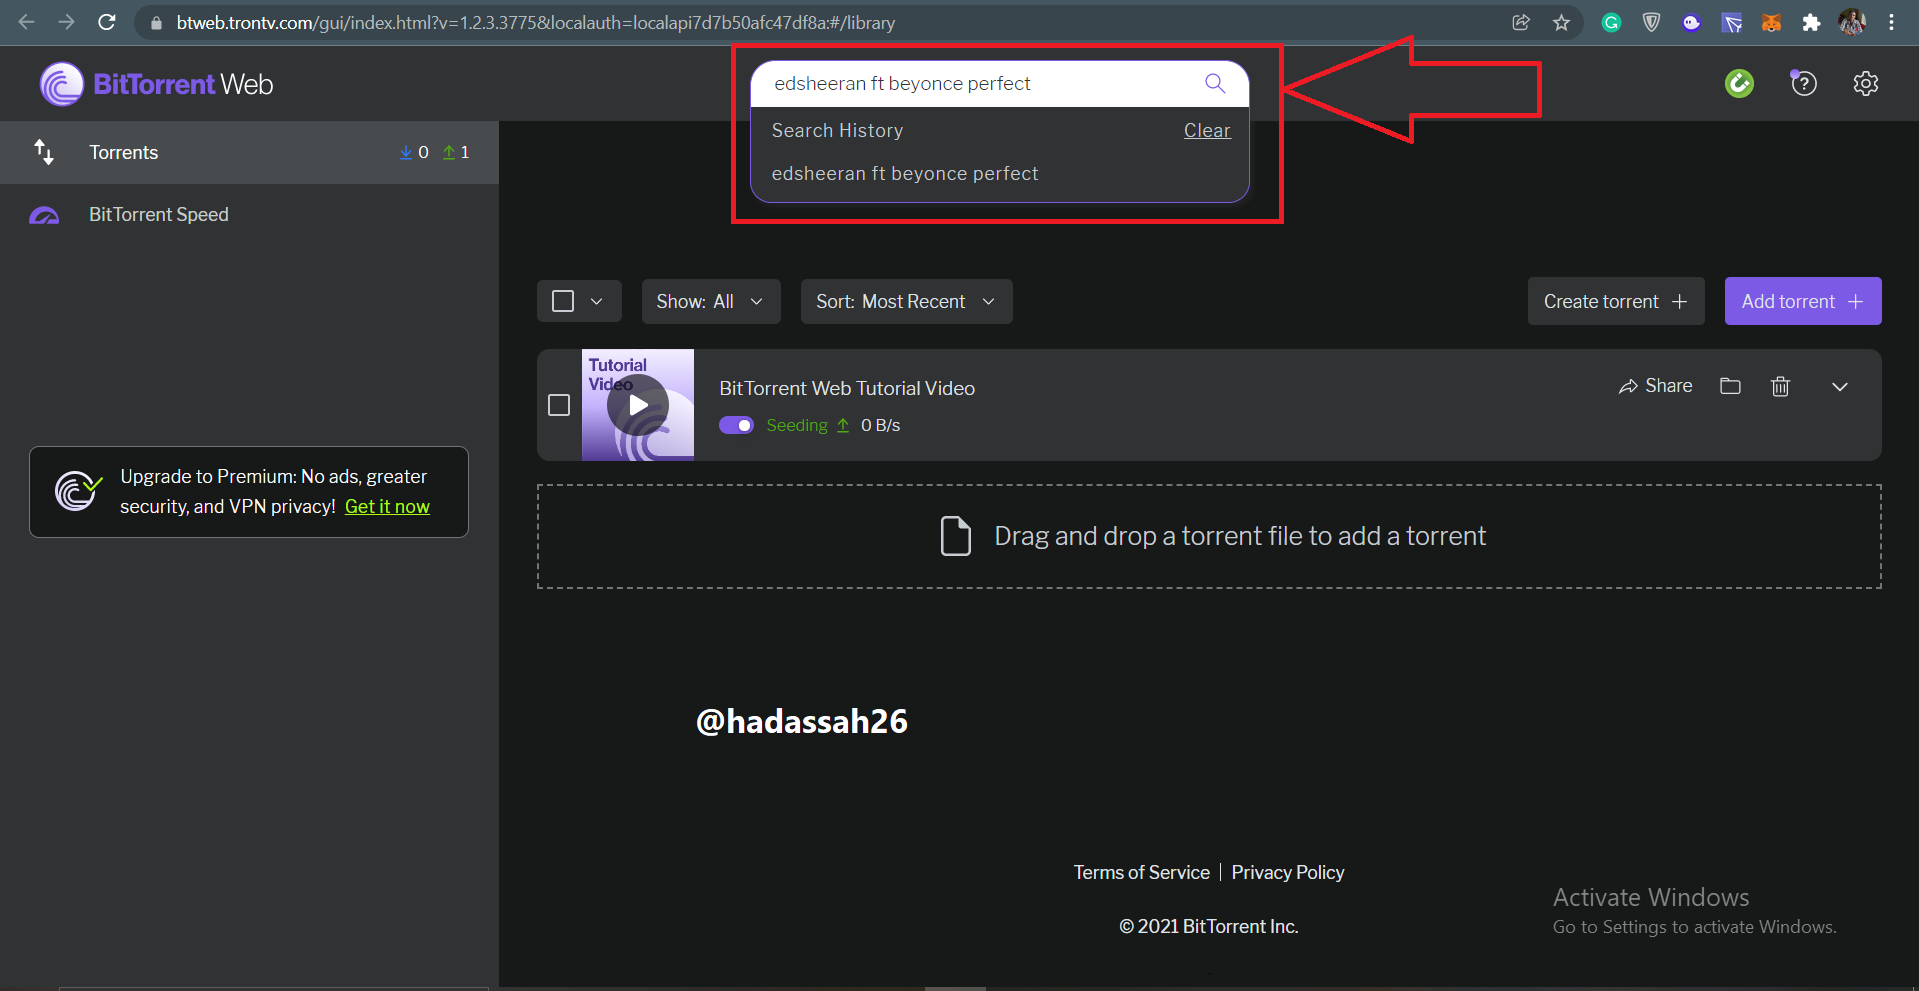
Task: Go back with browser back arrow
Action: click(x=26, y=22)
